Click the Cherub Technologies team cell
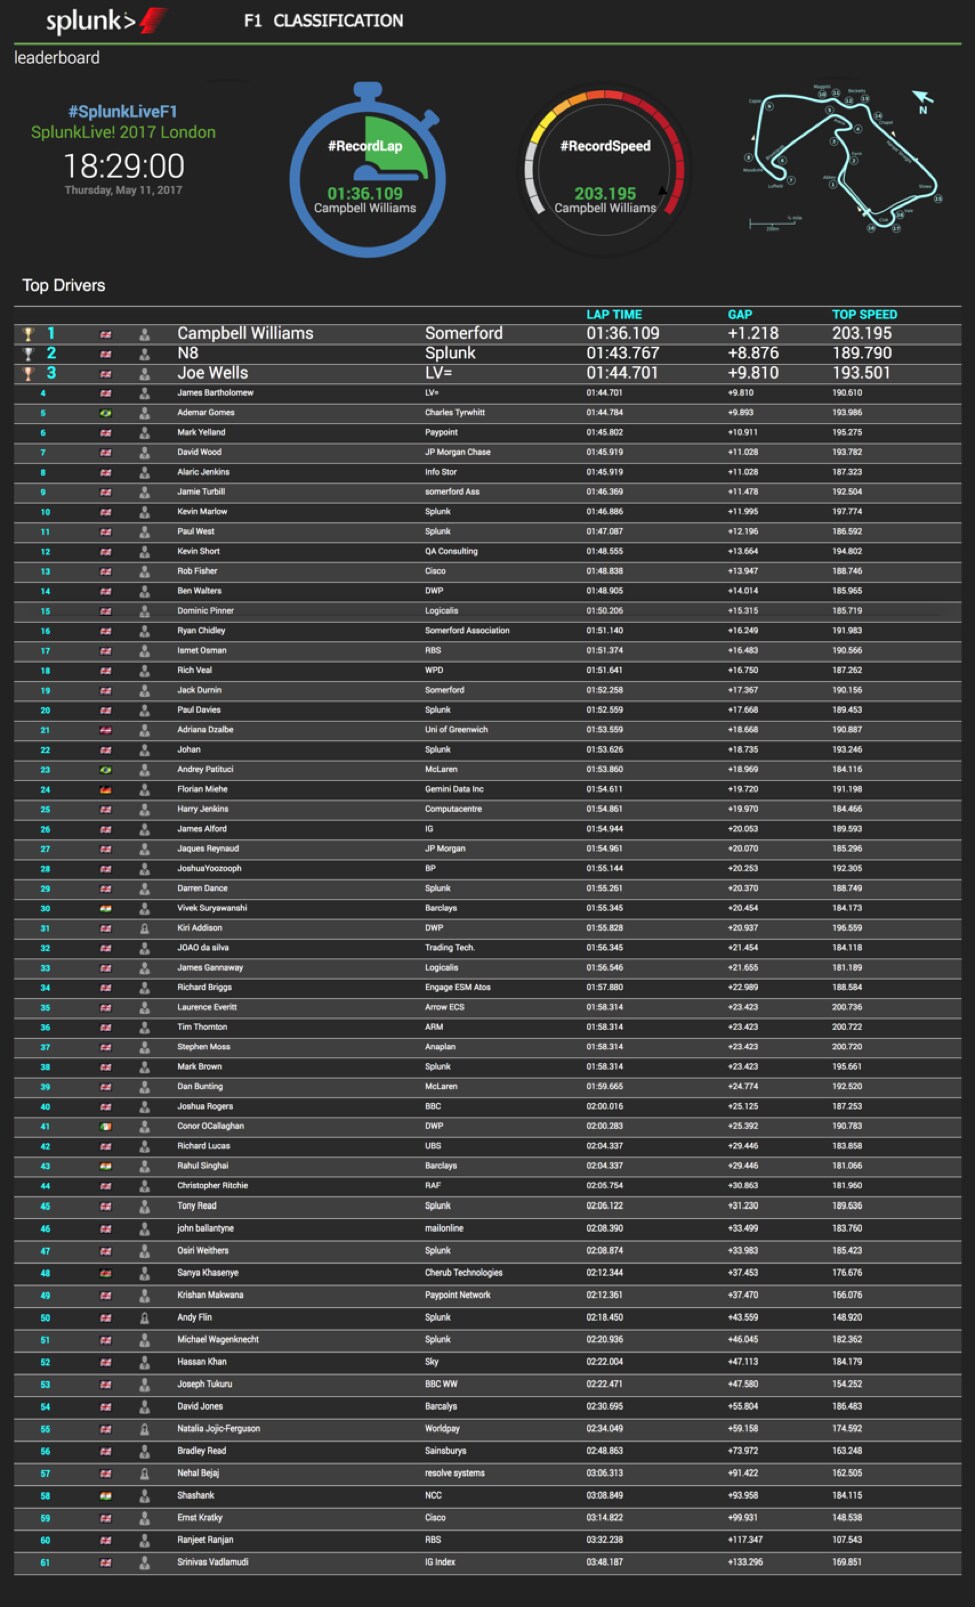This screenshot has width=975, height=1607. pyautogui.click(x=464, y=1273)
